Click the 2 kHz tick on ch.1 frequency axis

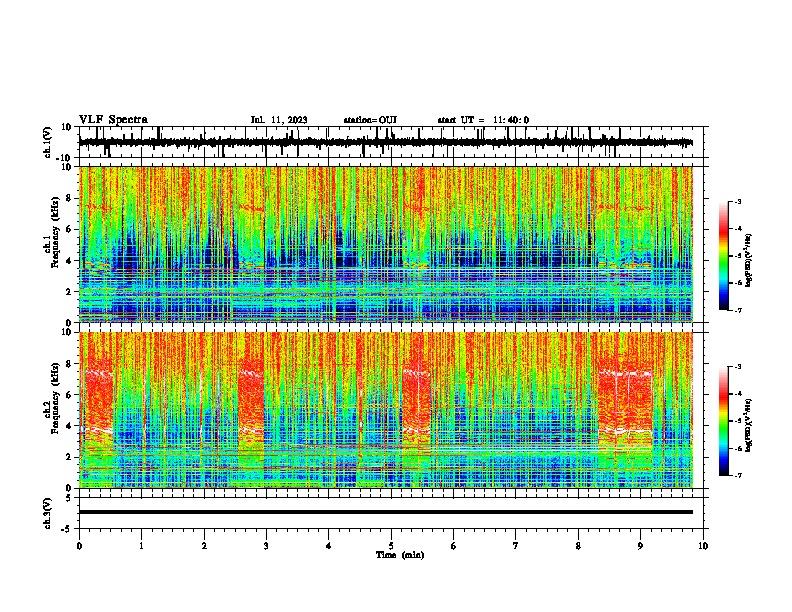(69, 292)
